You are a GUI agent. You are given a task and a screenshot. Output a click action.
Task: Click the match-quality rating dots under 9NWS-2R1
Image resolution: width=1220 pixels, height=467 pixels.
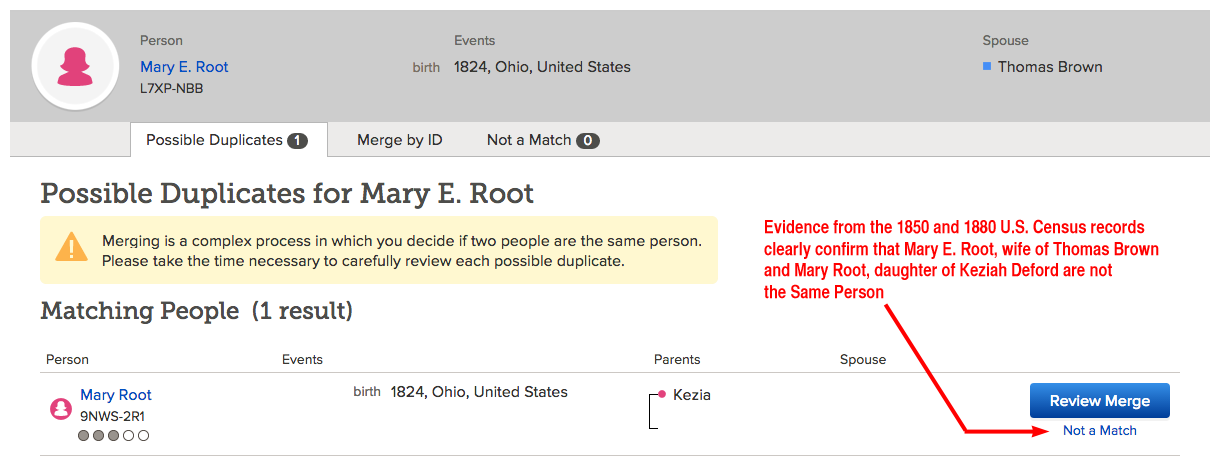[x=114, y=435]
